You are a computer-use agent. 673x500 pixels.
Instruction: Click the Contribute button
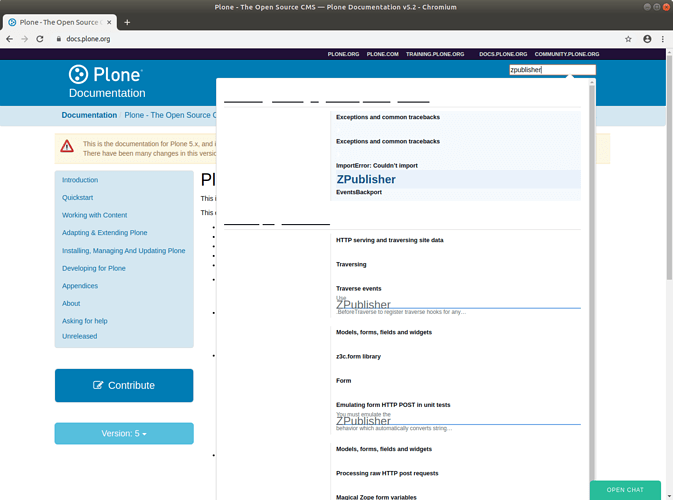coord(124,385)
